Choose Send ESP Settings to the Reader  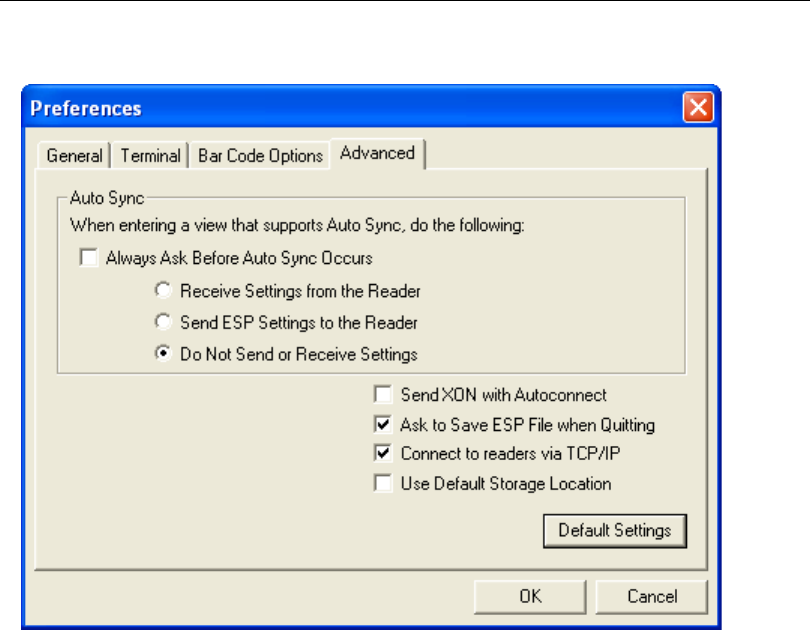click(x=162, y=323)
